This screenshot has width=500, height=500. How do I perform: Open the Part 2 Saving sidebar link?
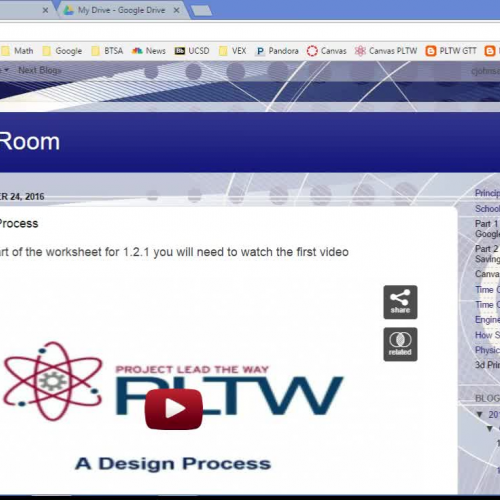(x=487, y=254)
